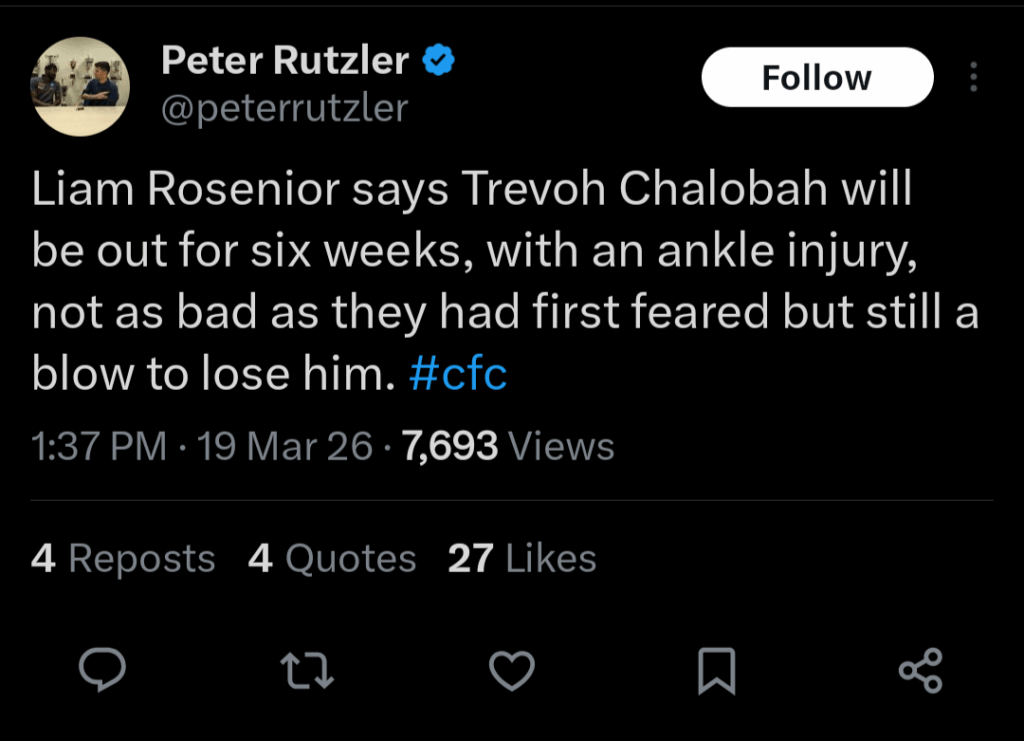Like the tweet using the heart icon
Viewport: 1024px width, 741px height.
pyautogui.click(x=512, y=671)
